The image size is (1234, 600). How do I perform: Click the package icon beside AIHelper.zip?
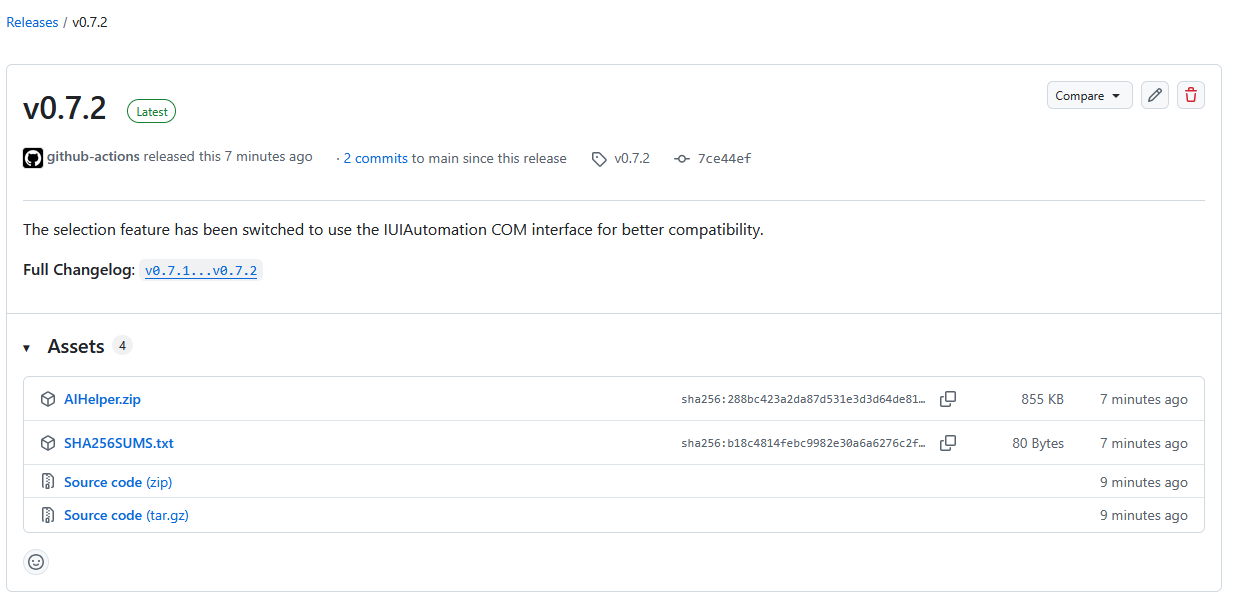48,399
